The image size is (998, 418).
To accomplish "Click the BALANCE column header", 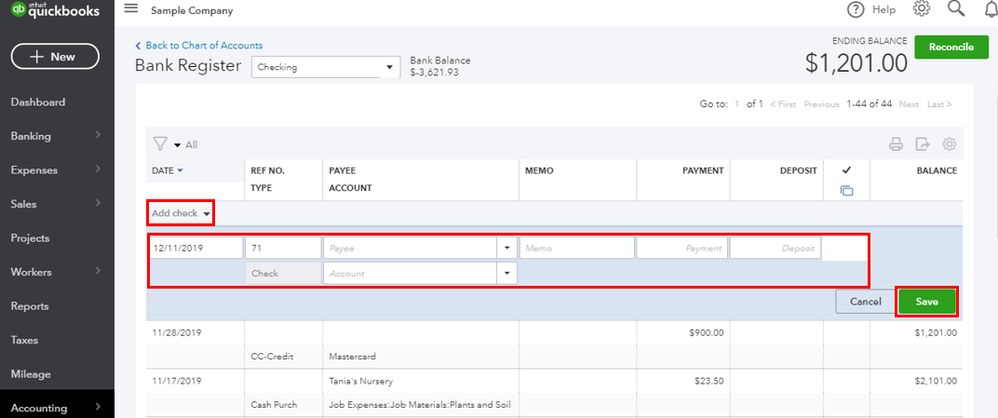I will pyautogui.click(x=936, y=171).
